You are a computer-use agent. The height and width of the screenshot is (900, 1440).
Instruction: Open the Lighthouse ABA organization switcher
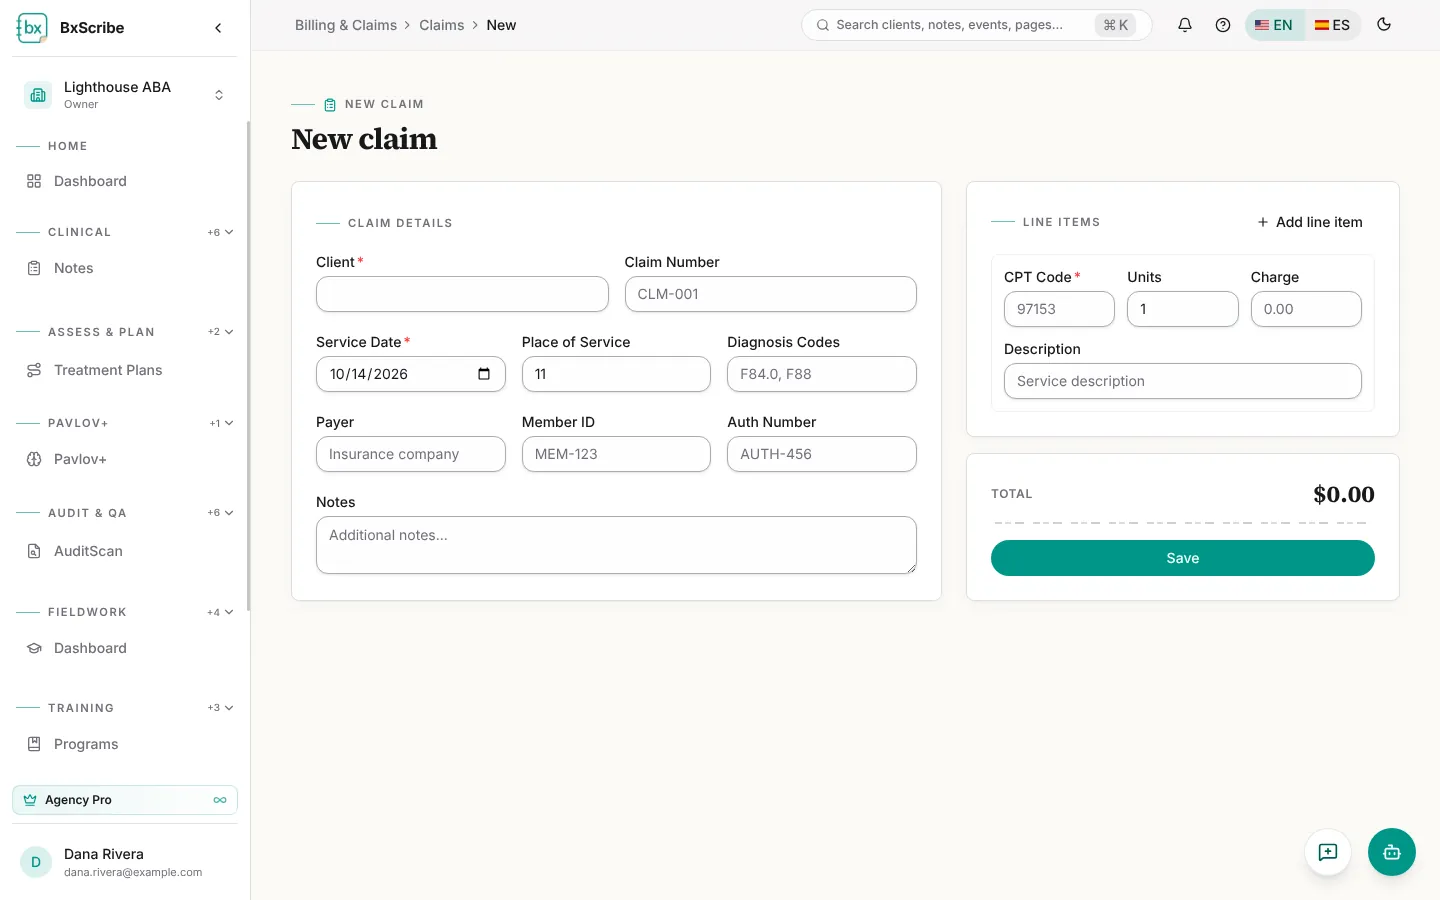pyautogui.click(x=125, y=95)
